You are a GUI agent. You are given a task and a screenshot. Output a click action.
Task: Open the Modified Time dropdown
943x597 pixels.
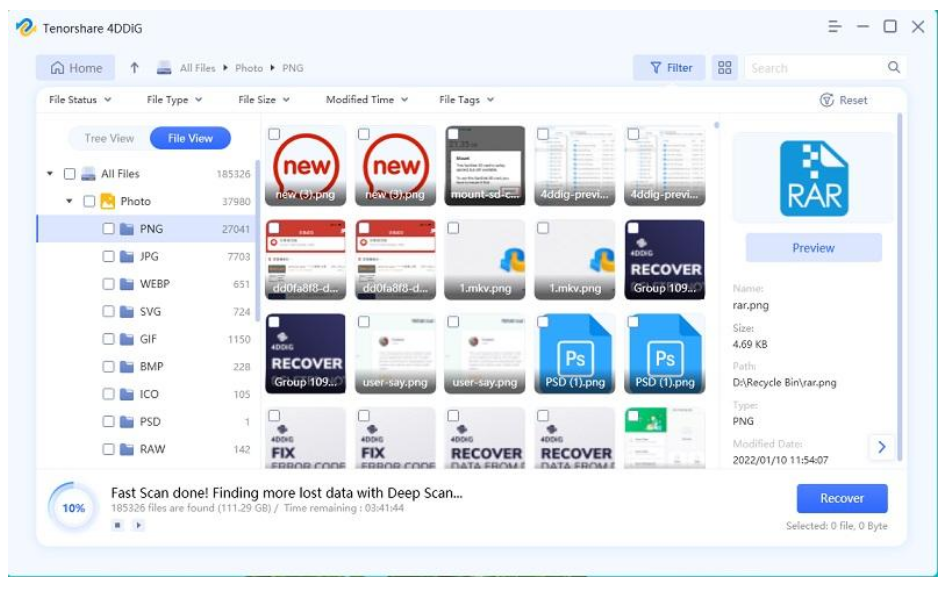click(x=367, y=100)
